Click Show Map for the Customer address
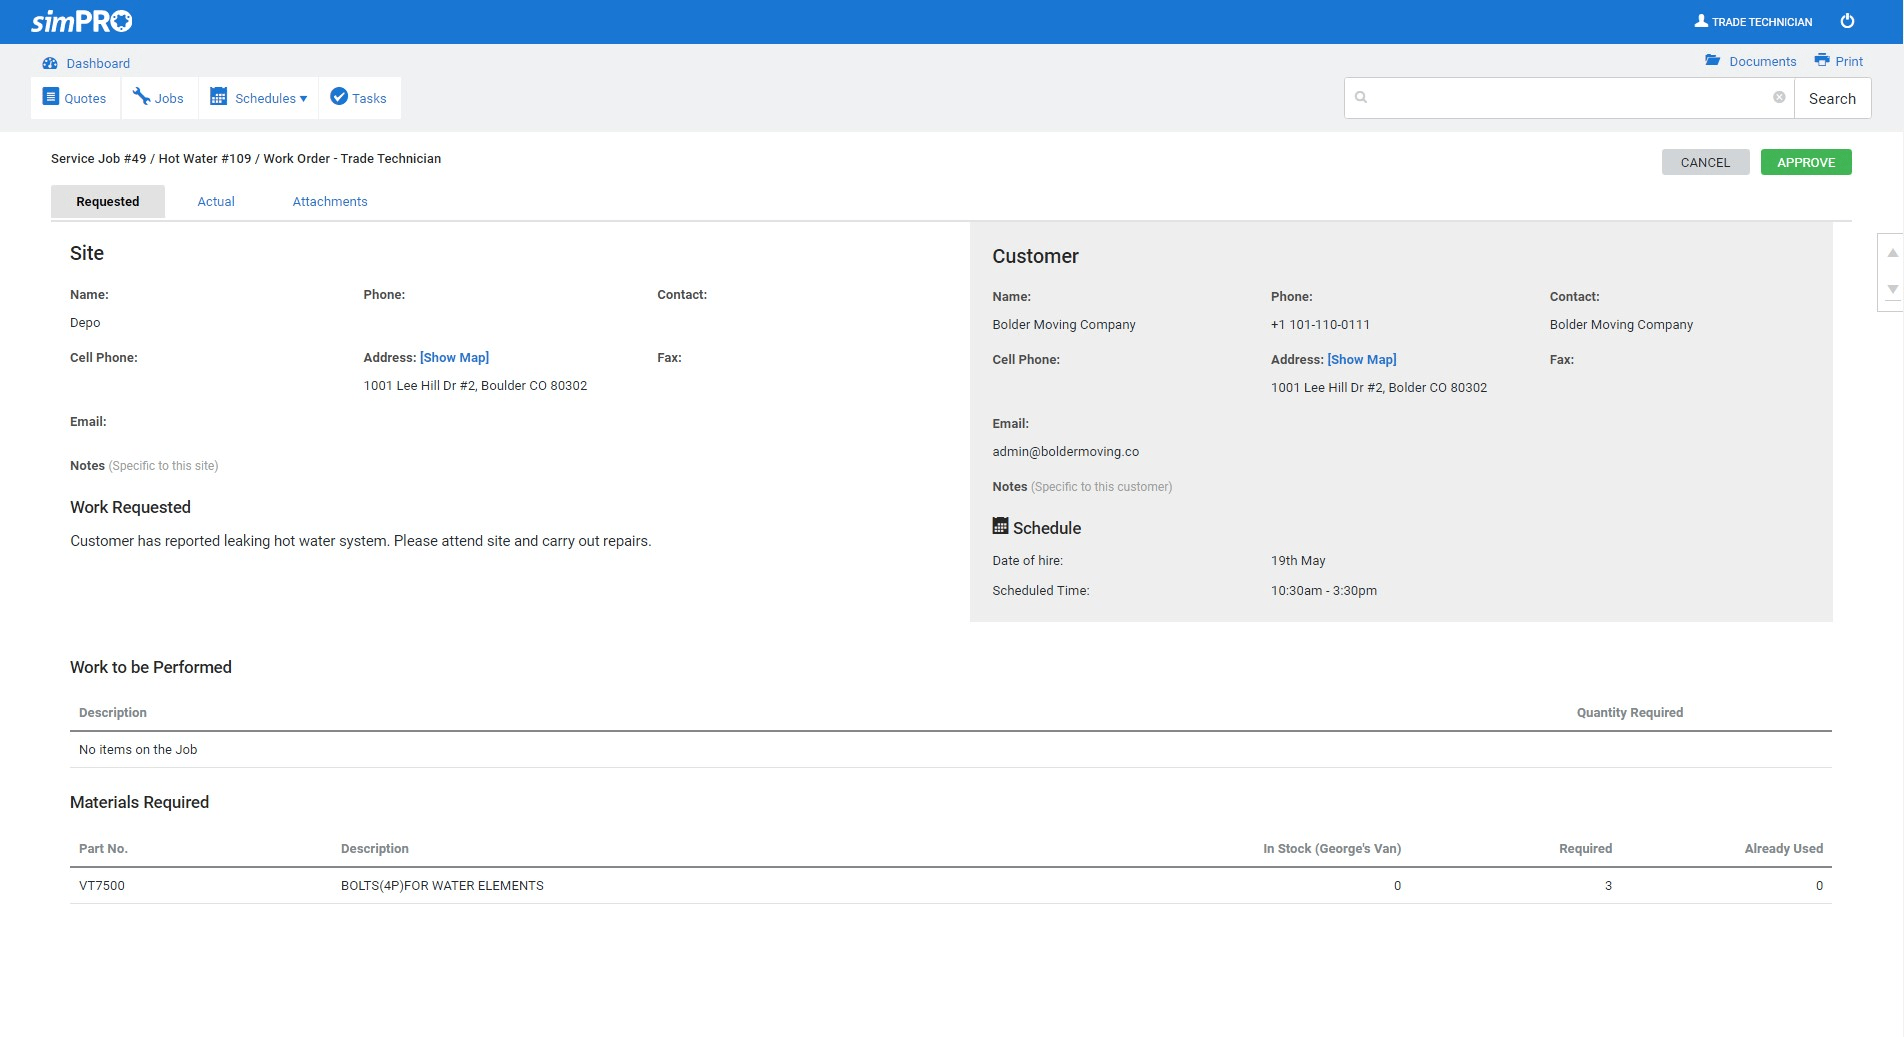Viewport: 1904px width, 1037px height. coord(1362,359)
